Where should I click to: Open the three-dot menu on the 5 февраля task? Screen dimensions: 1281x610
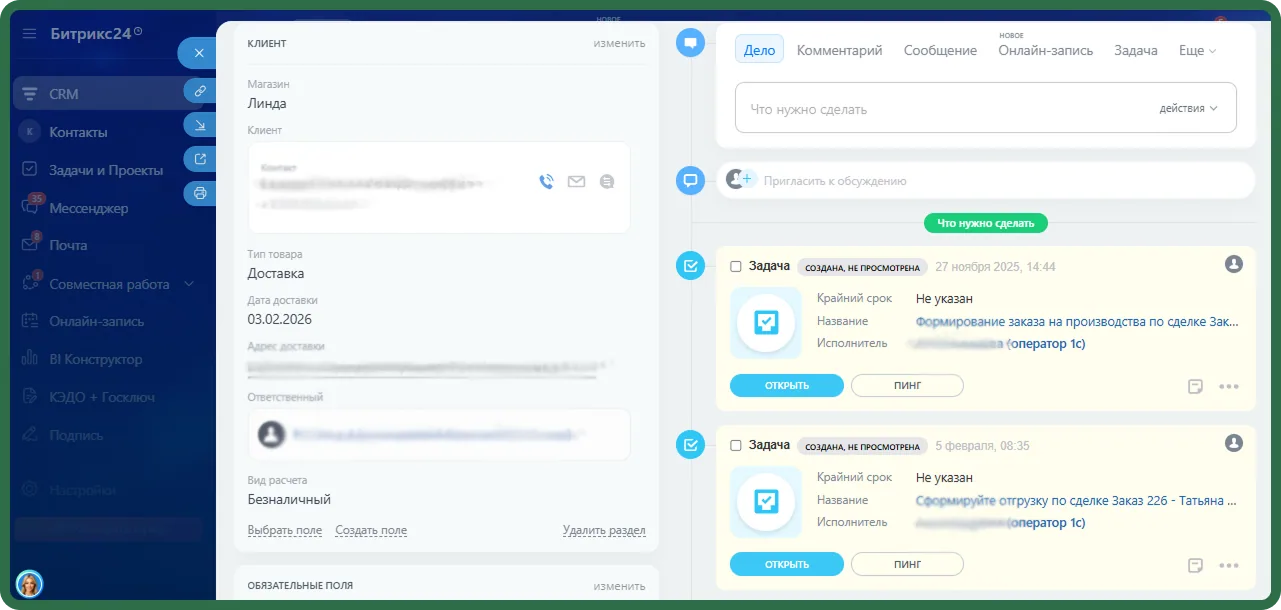click(1229, 566)
